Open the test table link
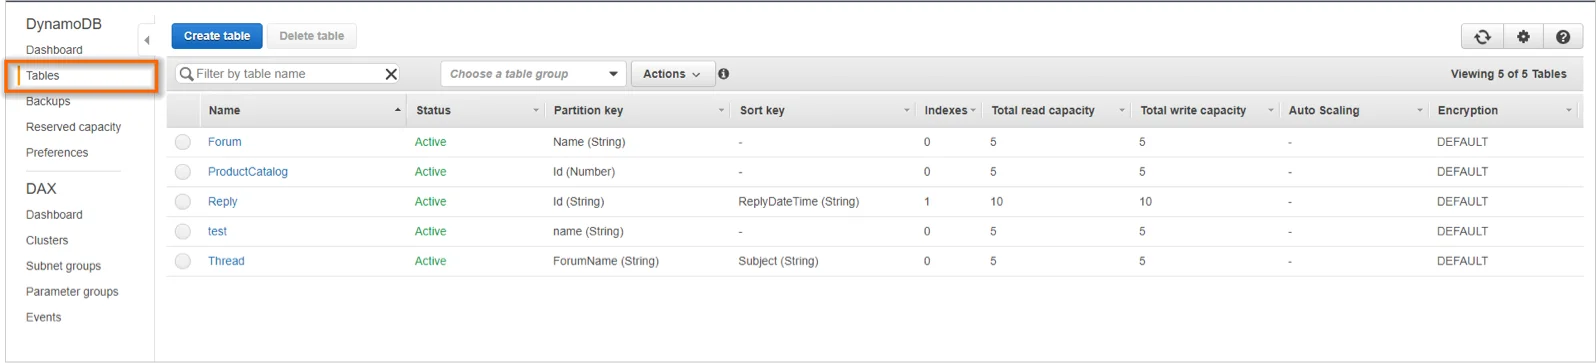The height and width of the screenshot is (364, 1596). pyautogui.click(x=217, y=231)
